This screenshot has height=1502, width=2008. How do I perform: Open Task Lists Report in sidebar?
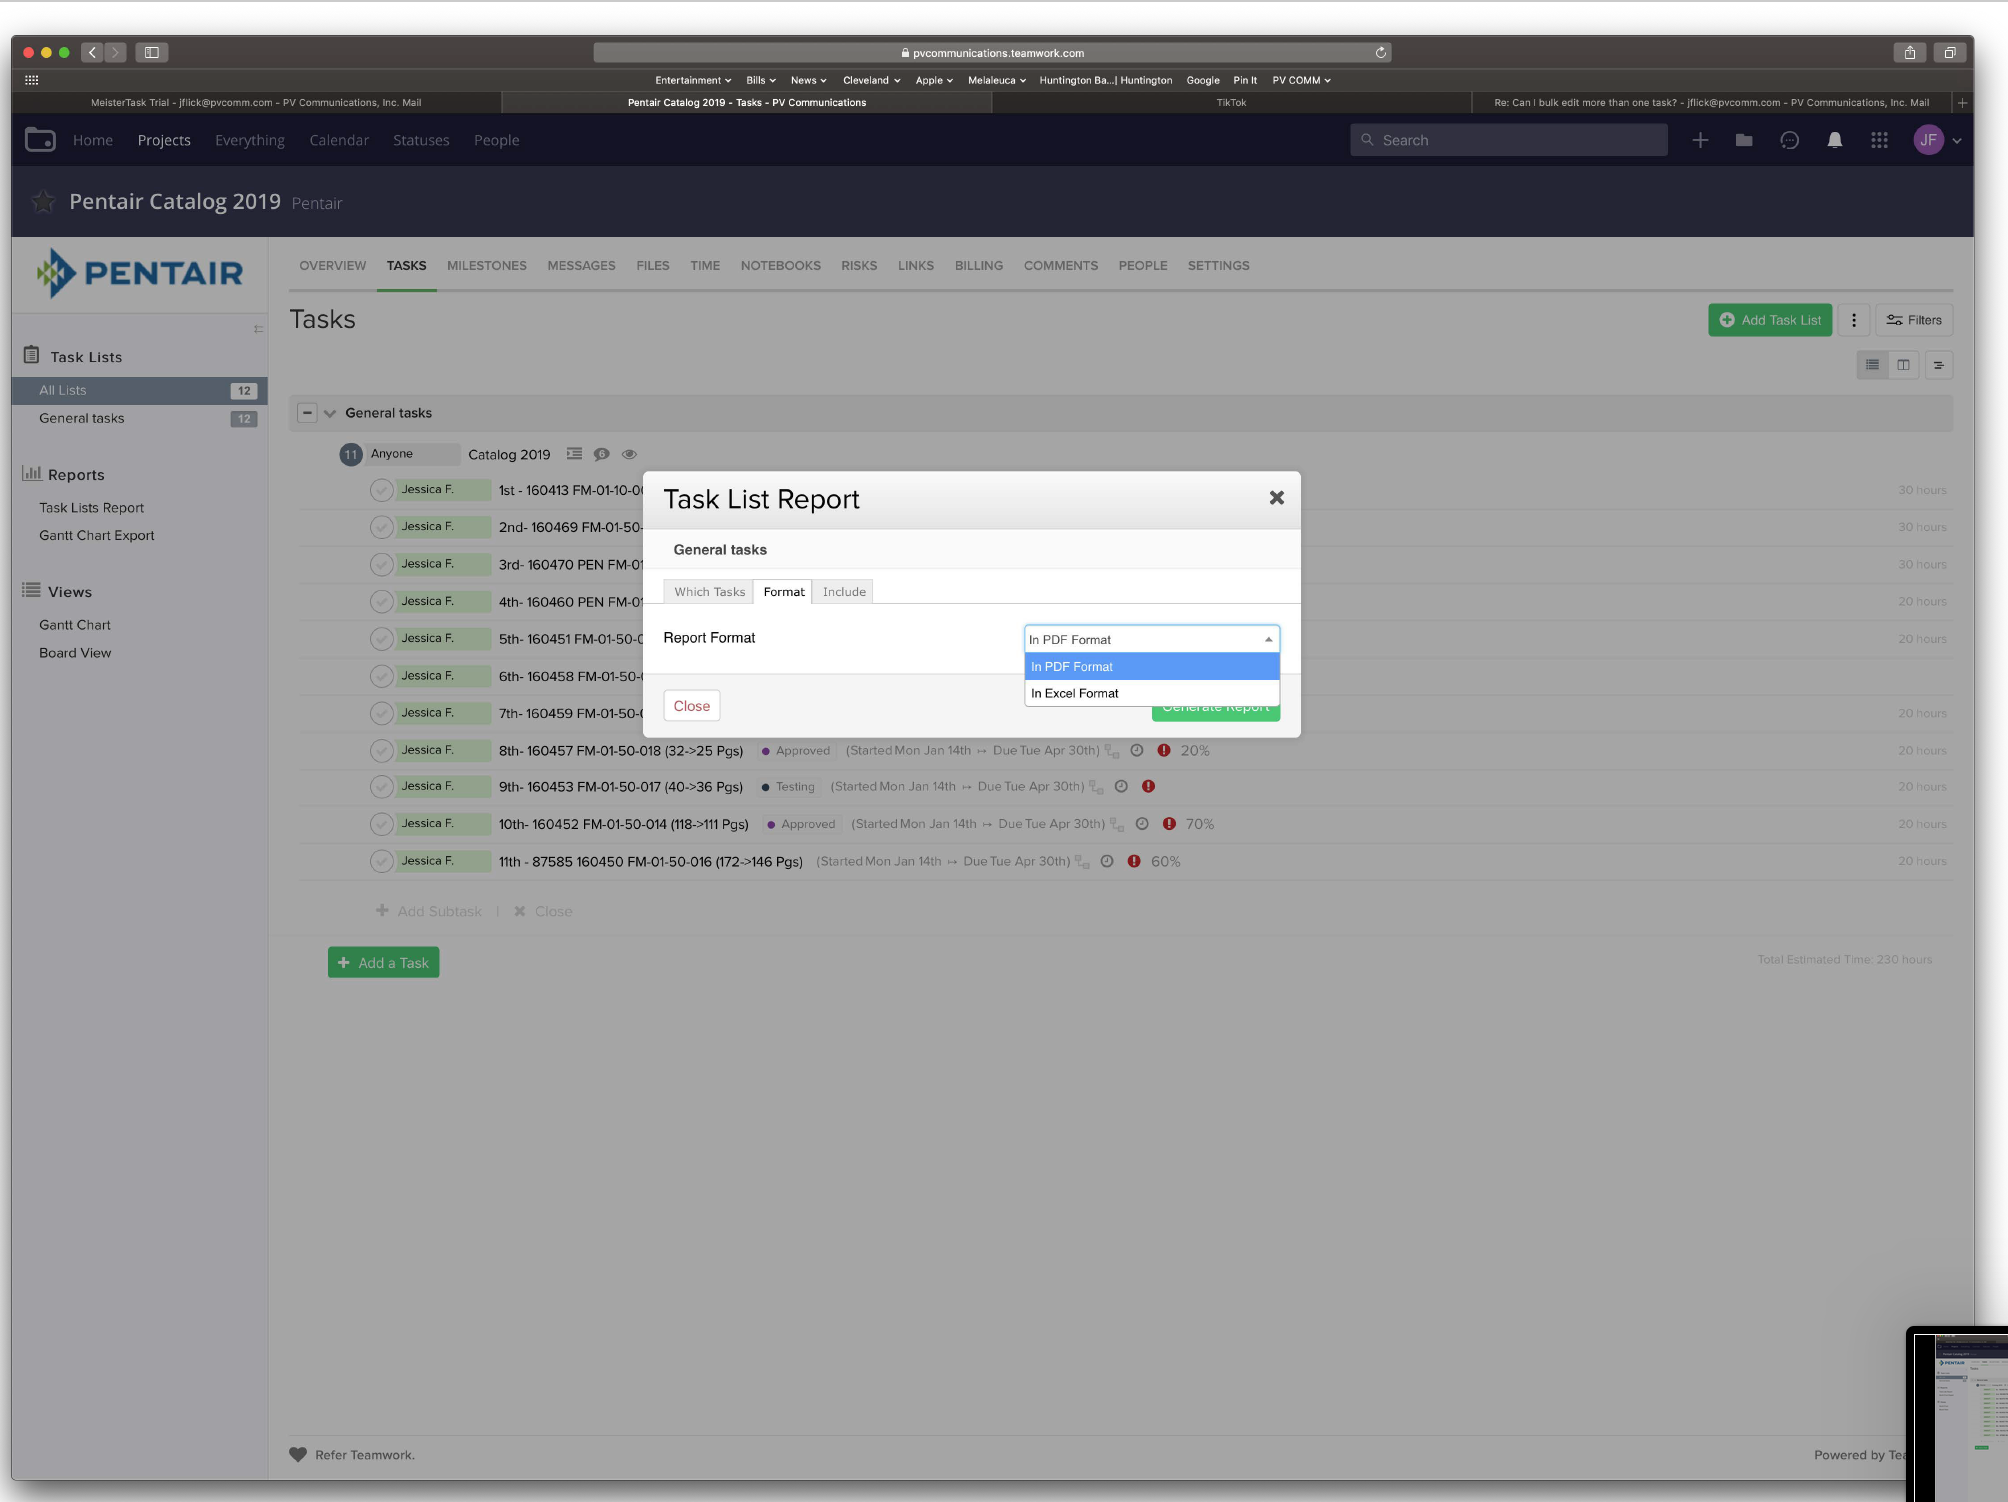(91, 508)
